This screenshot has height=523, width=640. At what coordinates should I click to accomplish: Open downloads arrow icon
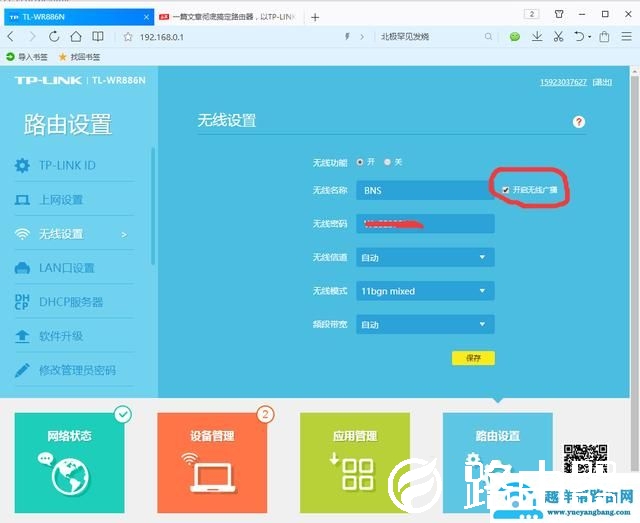pyautogui.click(x=537, y=37)
